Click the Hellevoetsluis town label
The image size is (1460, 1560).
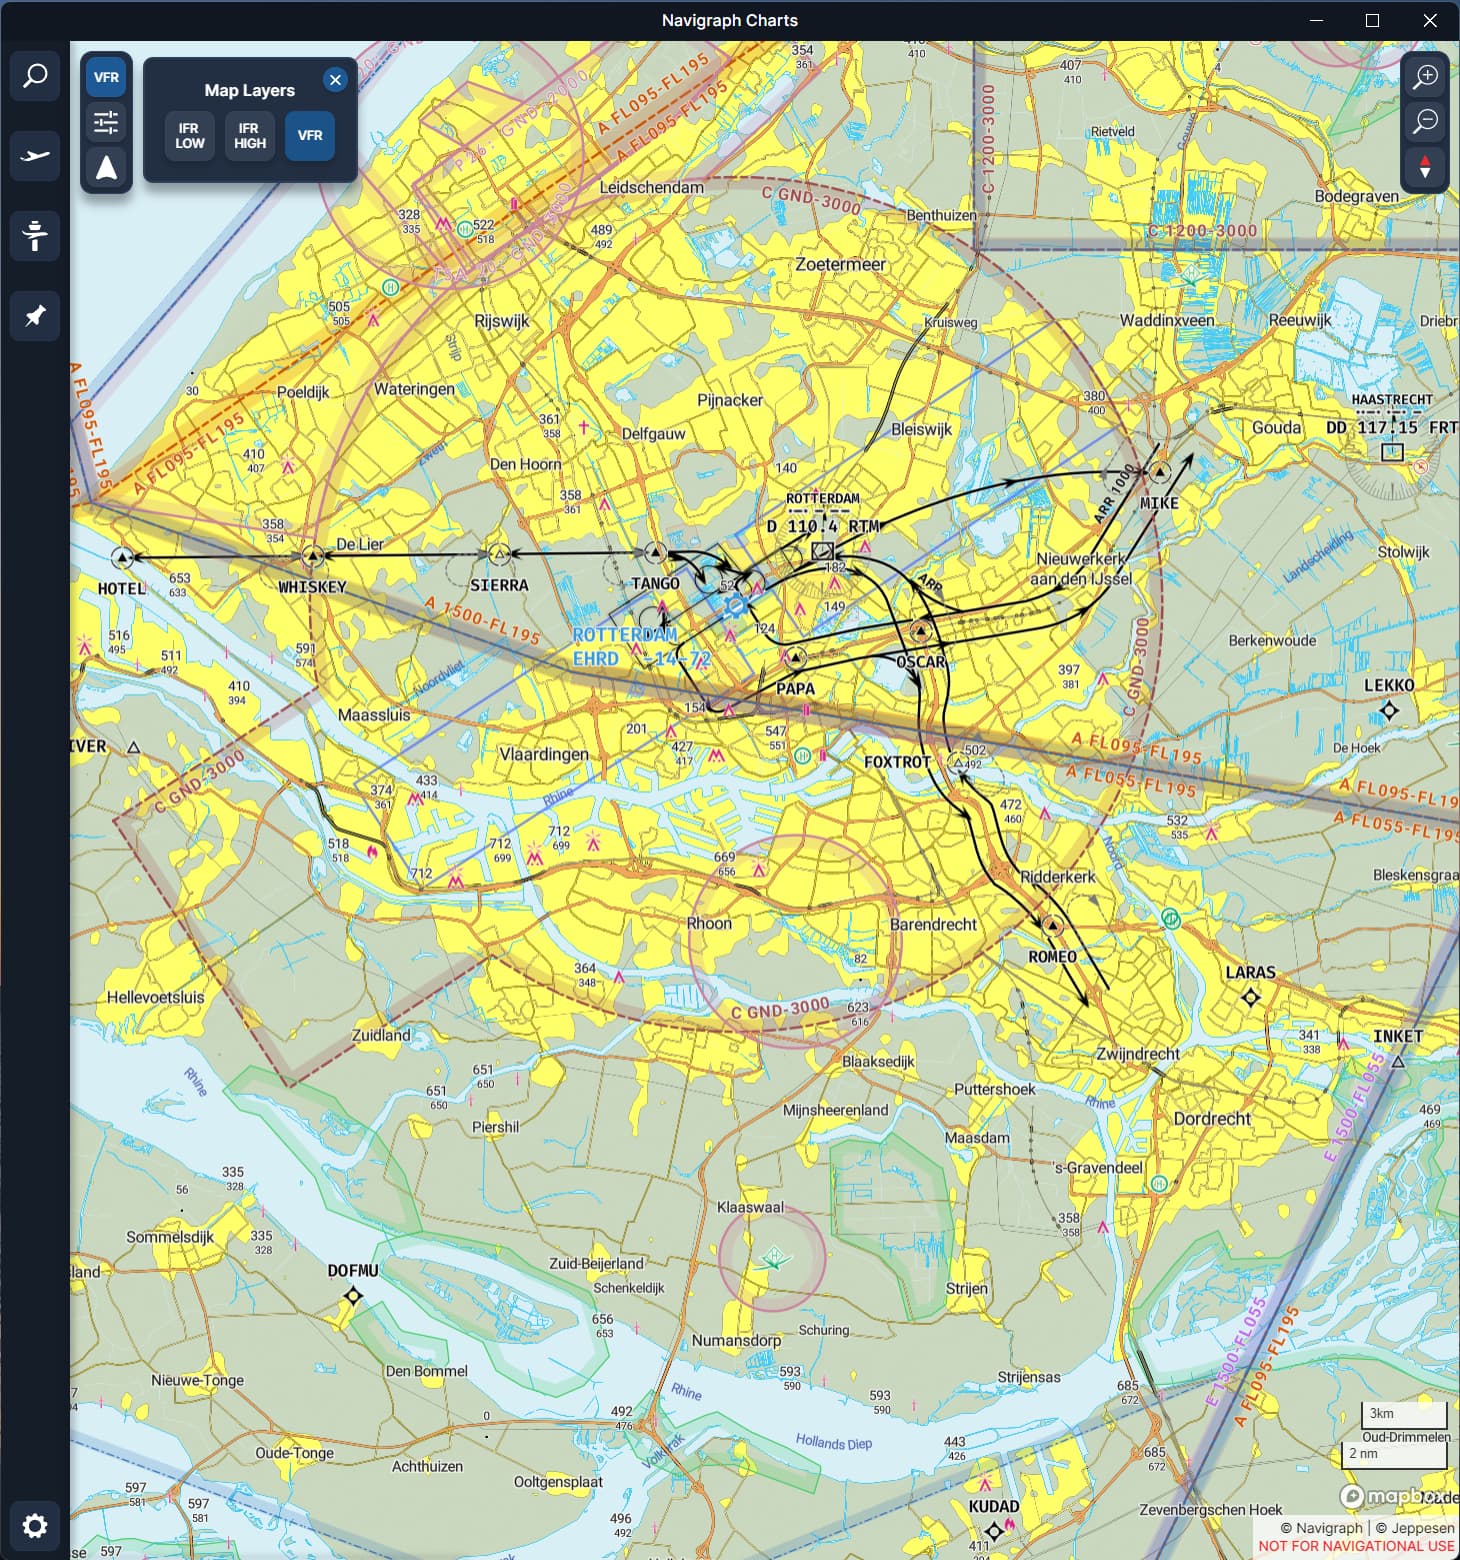[155, 997]
